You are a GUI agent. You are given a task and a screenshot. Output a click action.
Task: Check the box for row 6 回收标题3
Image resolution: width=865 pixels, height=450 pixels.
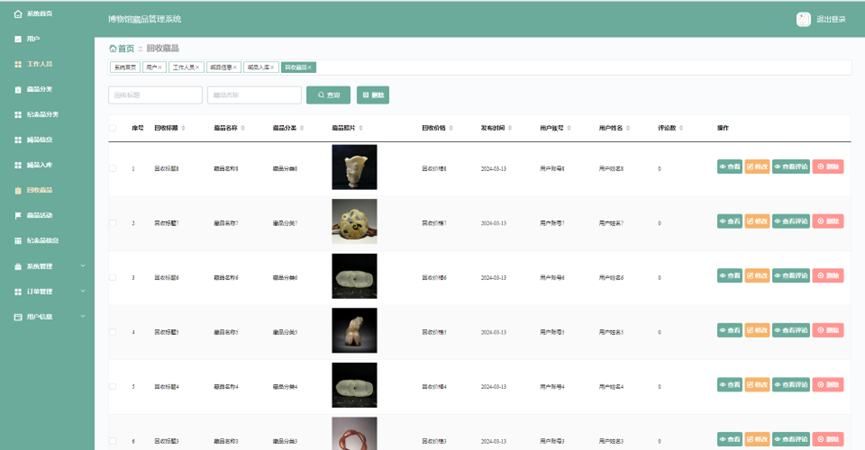(x=113, y=441)
